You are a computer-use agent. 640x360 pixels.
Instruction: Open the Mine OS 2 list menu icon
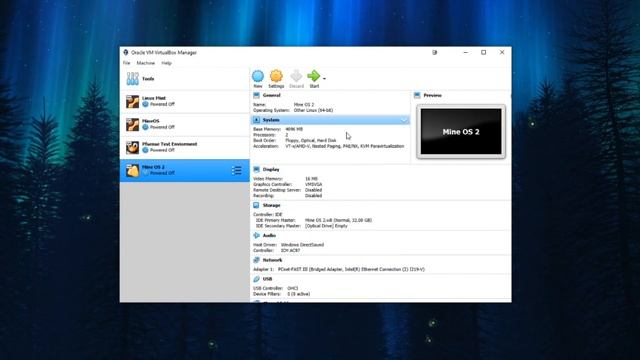(237, 170)
